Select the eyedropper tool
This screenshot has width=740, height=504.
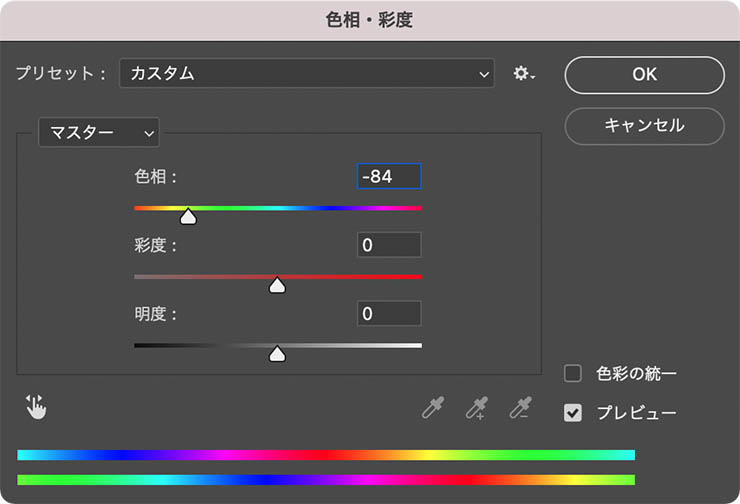432,407
